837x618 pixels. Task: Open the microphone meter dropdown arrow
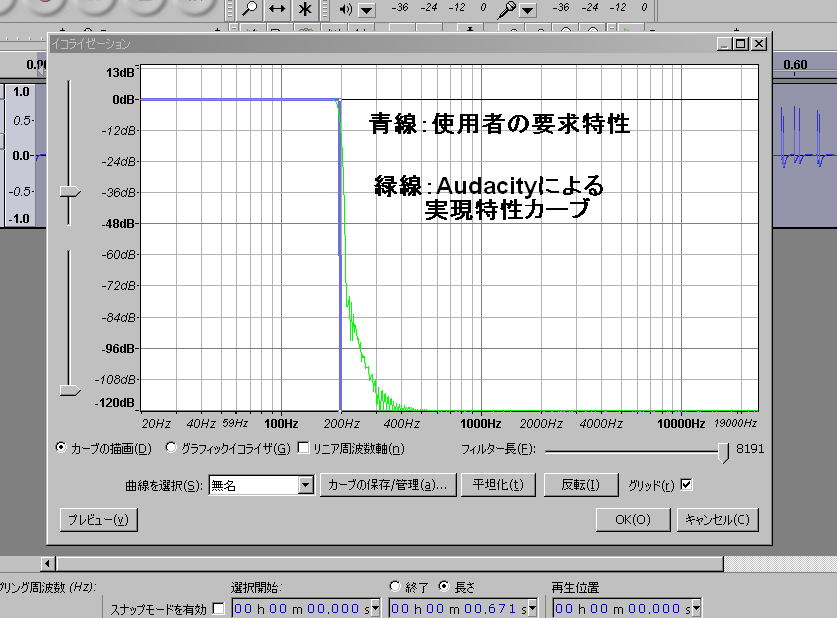tap(527, 10)
